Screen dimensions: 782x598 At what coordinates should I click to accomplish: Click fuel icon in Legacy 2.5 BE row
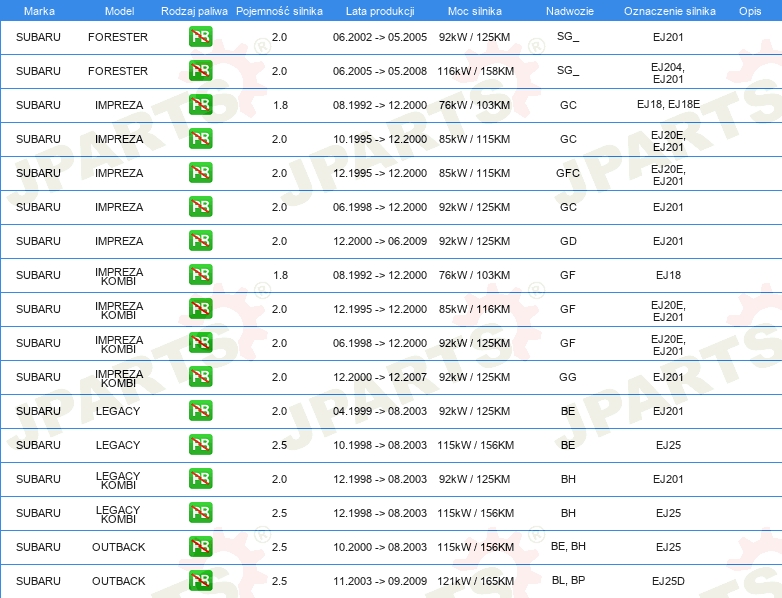(200, 444)
